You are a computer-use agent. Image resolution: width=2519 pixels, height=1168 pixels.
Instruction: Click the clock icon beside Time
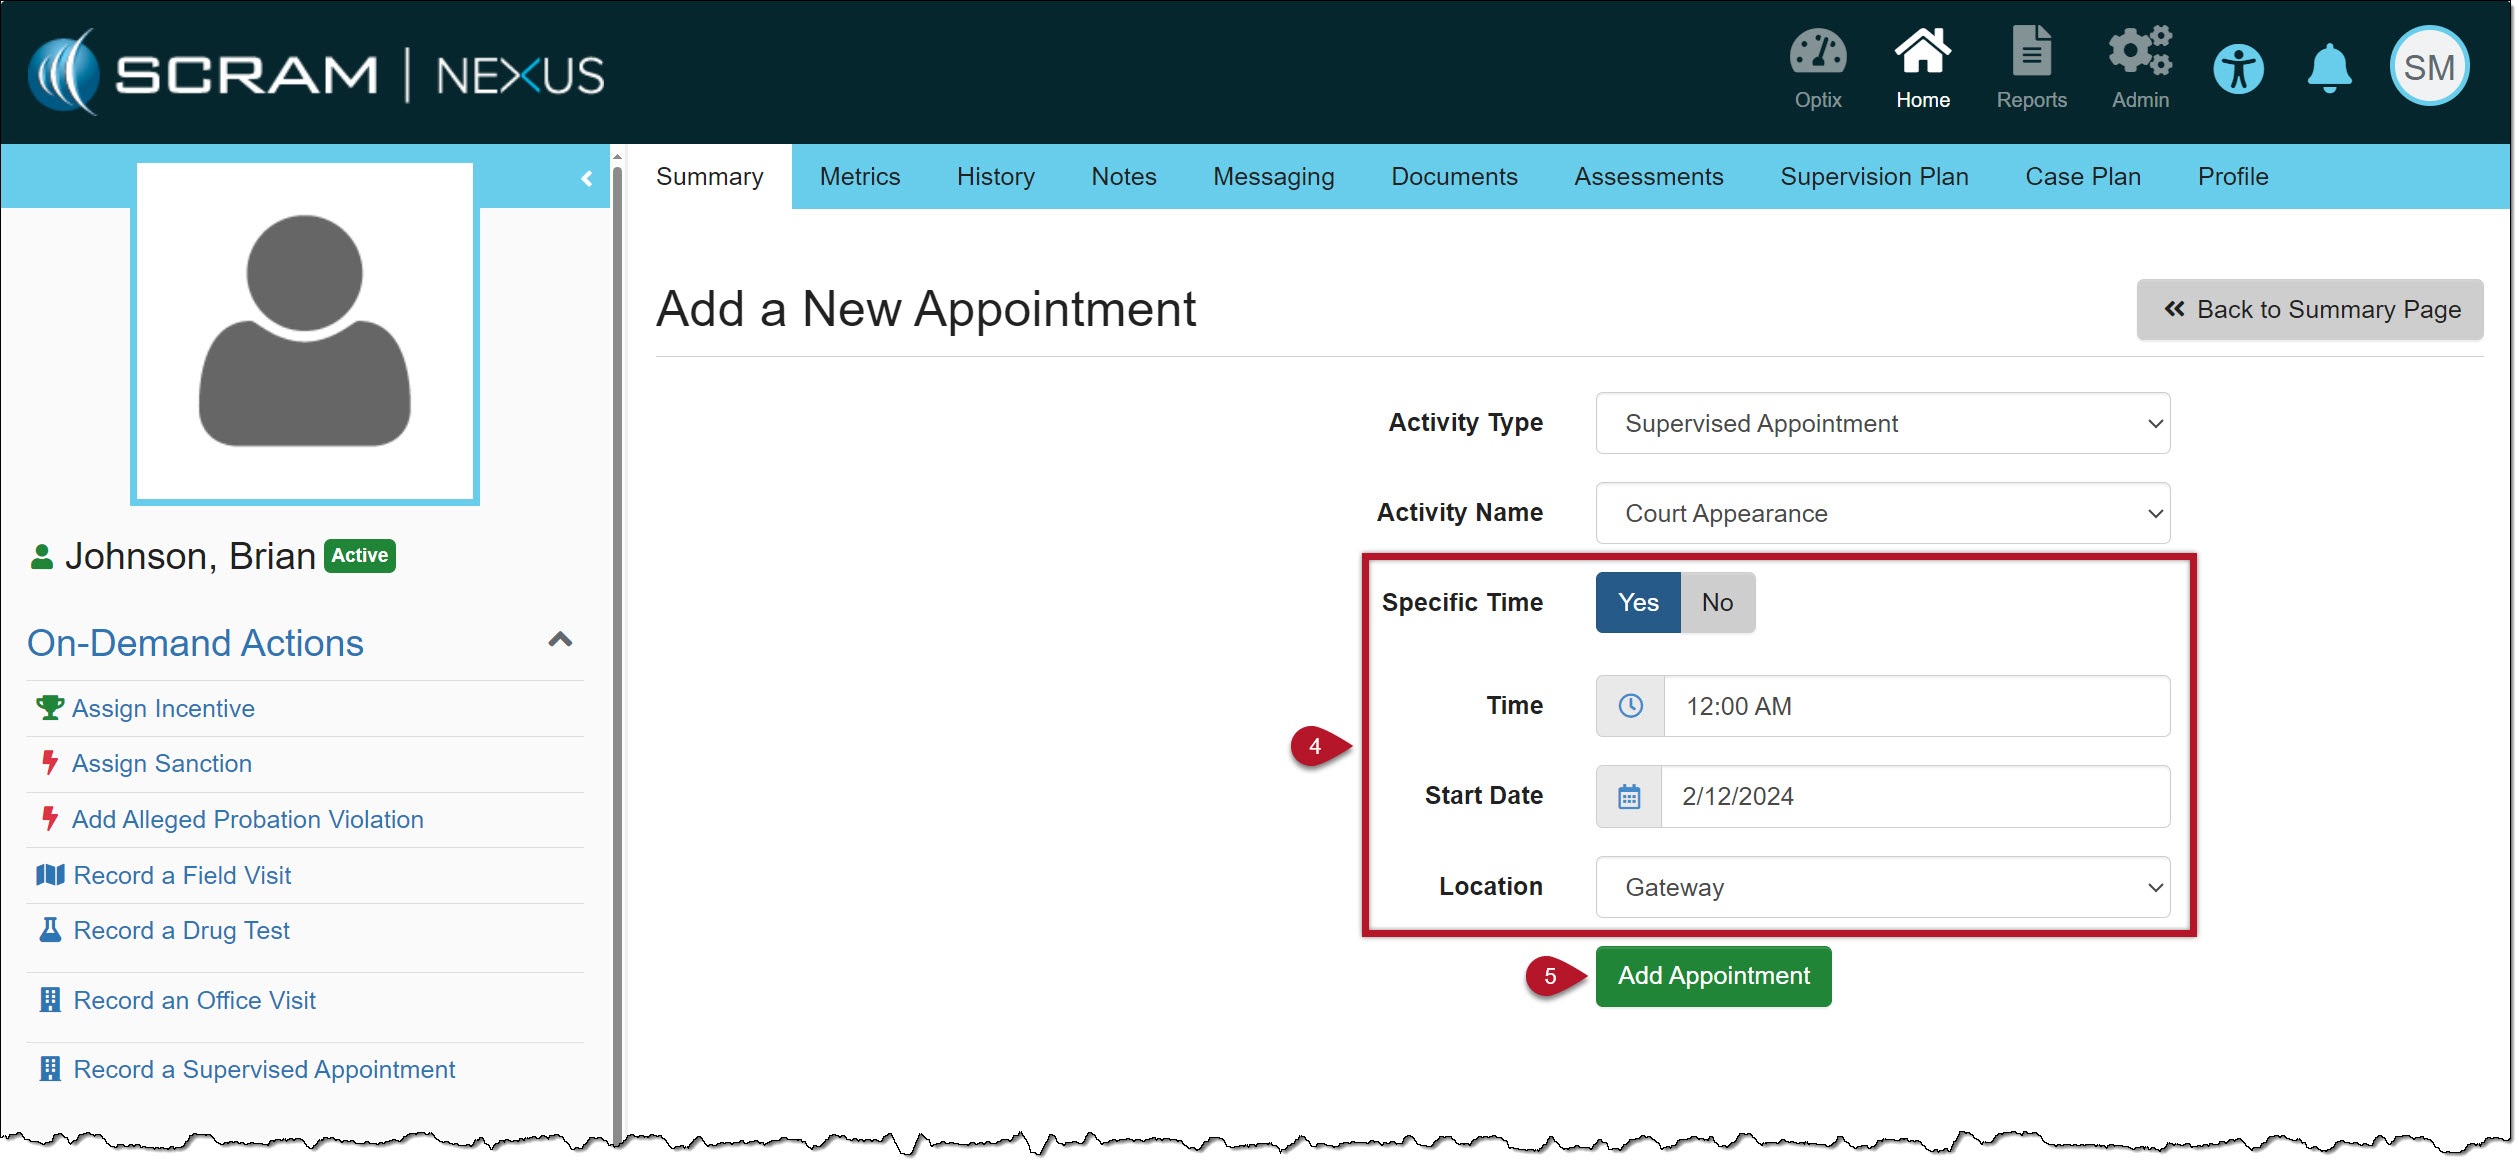point(1629,706)
